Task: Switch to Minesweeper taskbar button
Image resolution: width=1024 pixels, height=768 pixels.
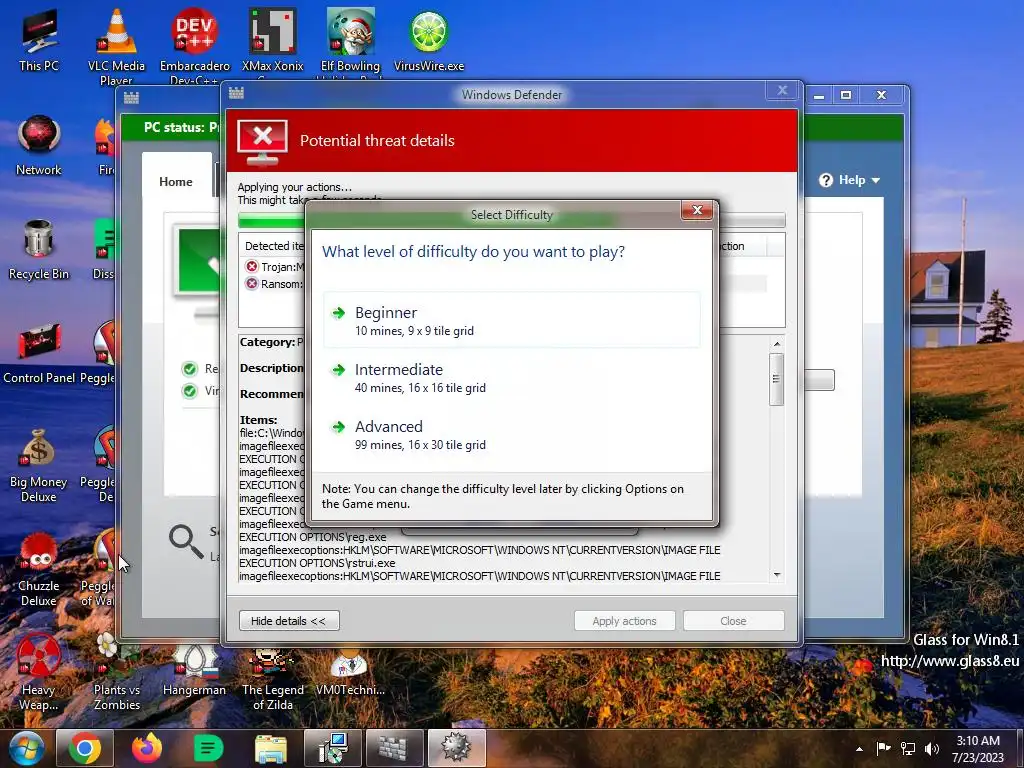Action: click(456, 748)
